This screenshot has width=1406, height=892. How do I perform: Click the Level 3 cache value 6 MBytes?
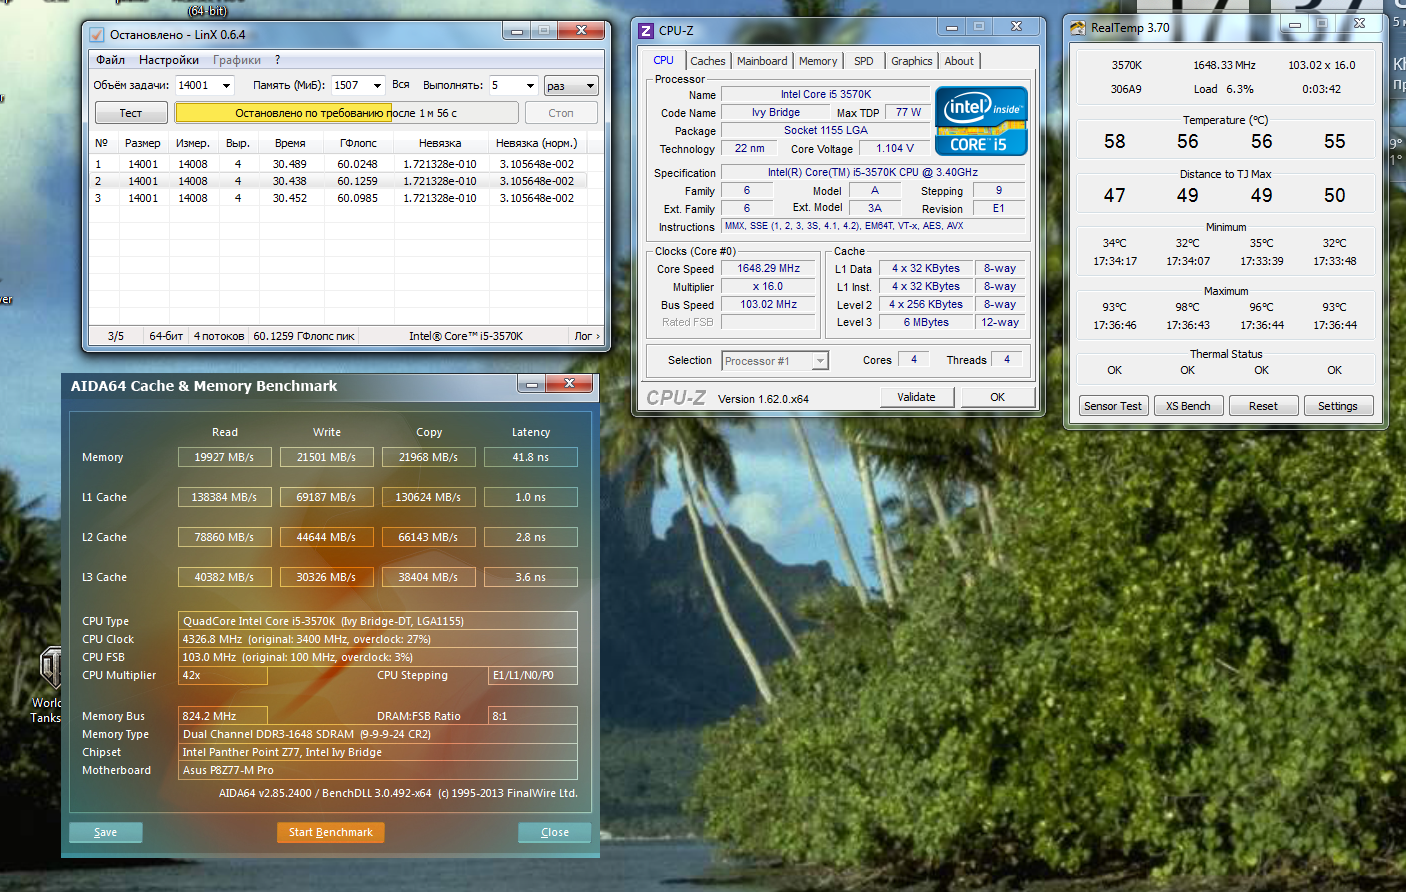coord(927,322)
